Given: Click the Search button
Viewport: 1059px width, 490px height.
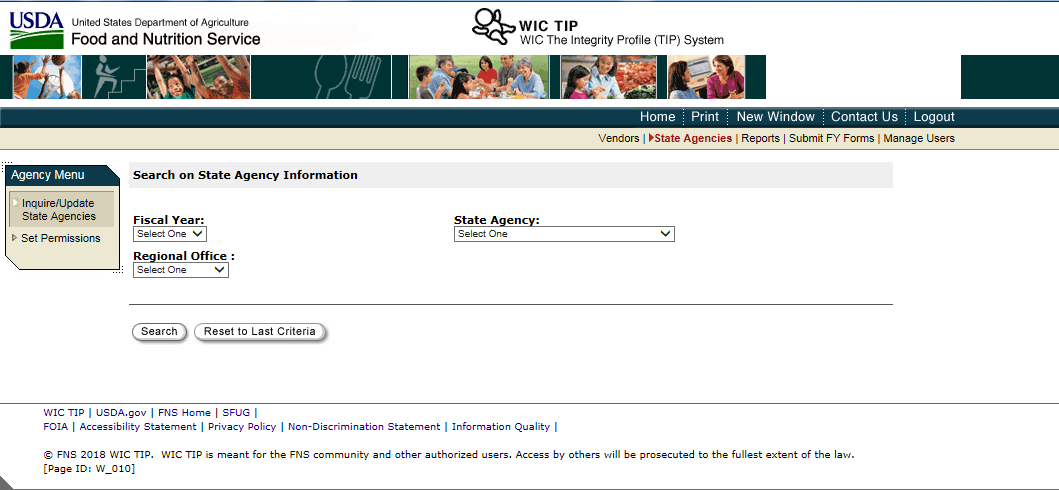Looking at the screenshot, I should point(159,331).
